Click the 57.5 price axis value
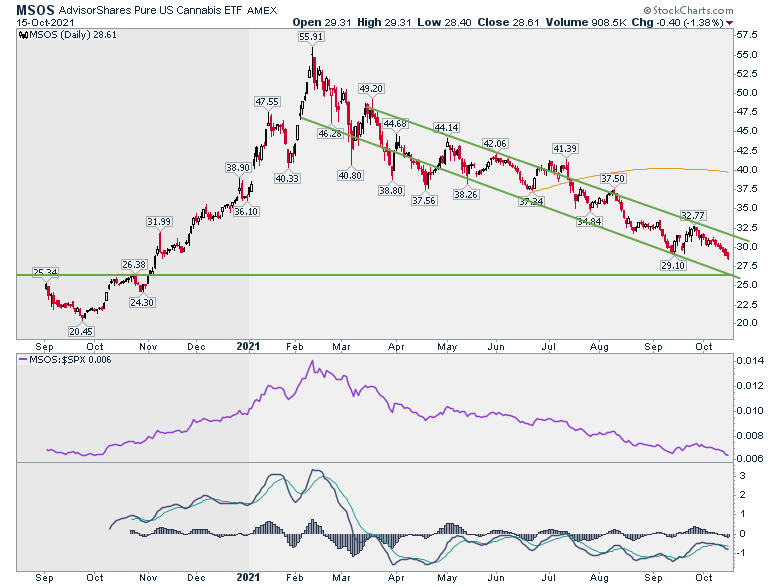 [747, 35]
